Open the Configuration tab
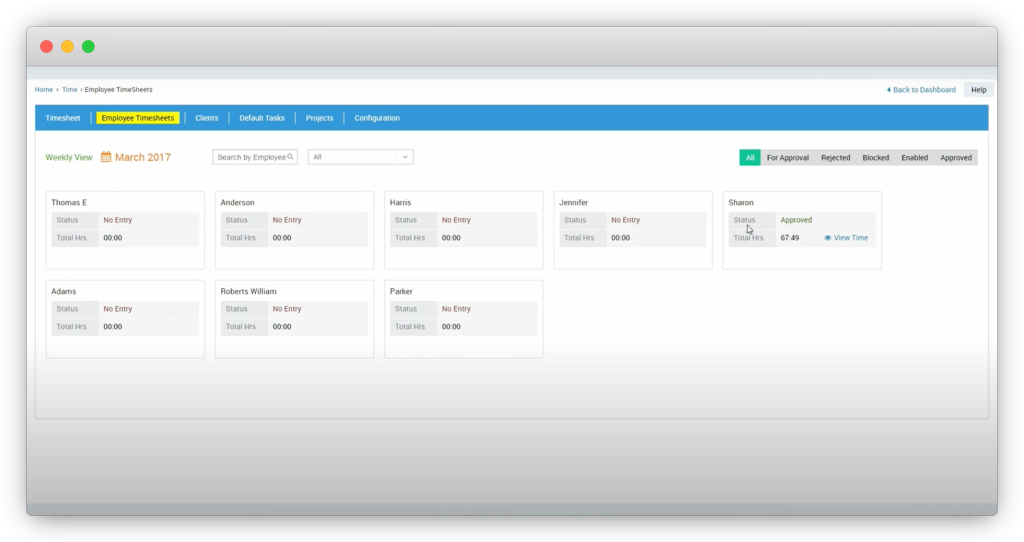Image resolution: width=1024 pixels, height=542 pixels. coord(377,118)
